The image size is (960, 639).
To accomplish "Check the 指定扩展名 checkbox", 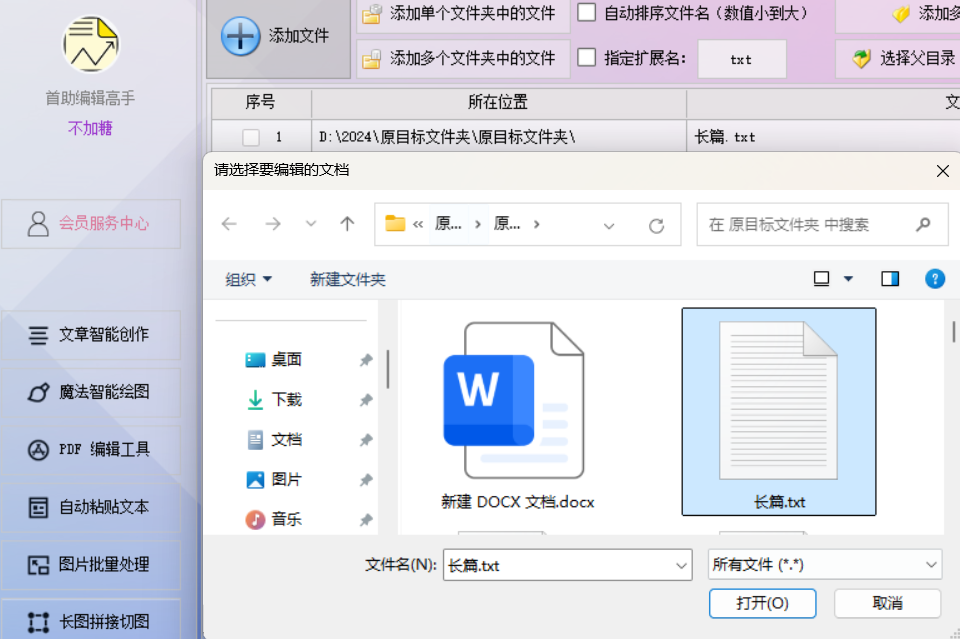I will click(587, 57).
